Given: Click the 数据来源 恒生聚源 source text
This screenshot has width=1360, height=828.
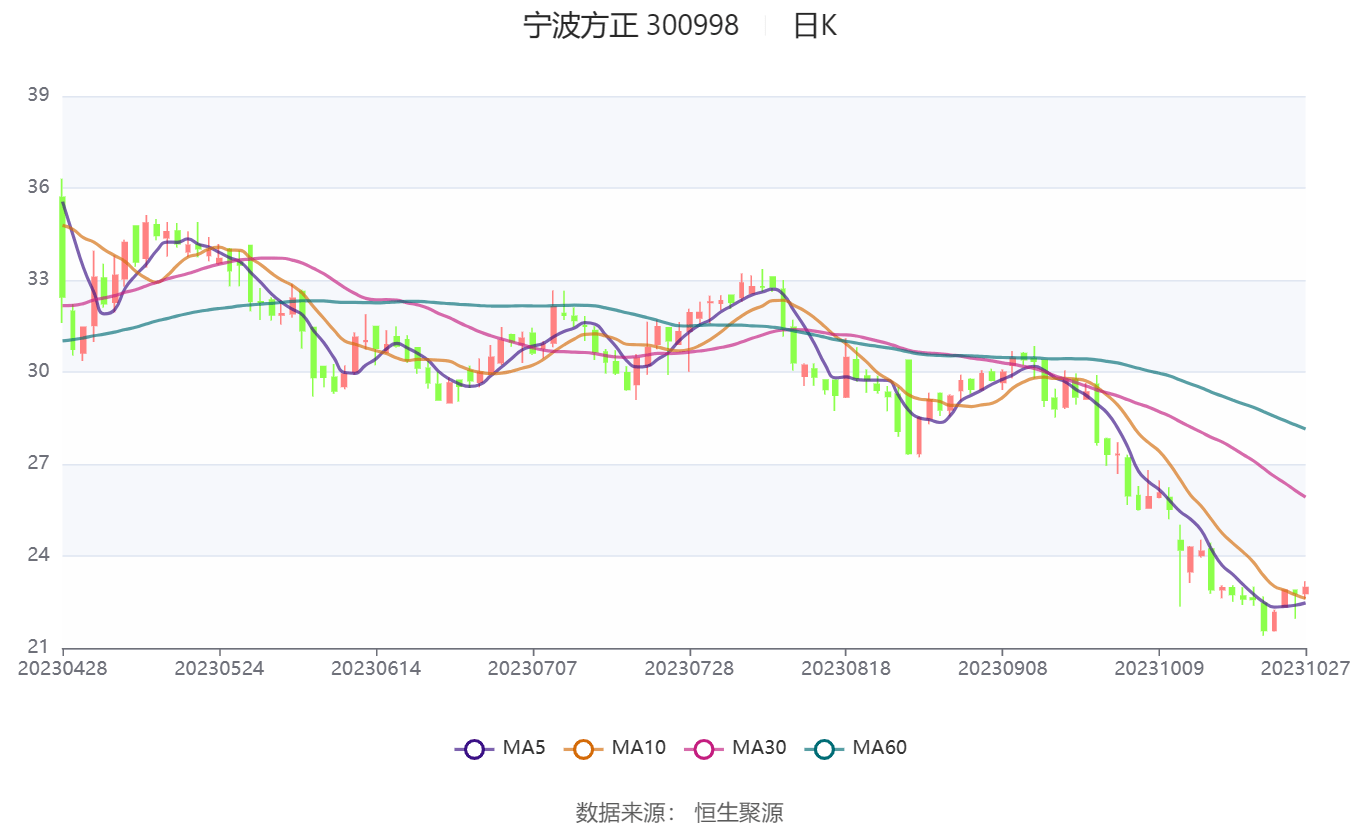Looking at the screenshot, I should 680,812.
